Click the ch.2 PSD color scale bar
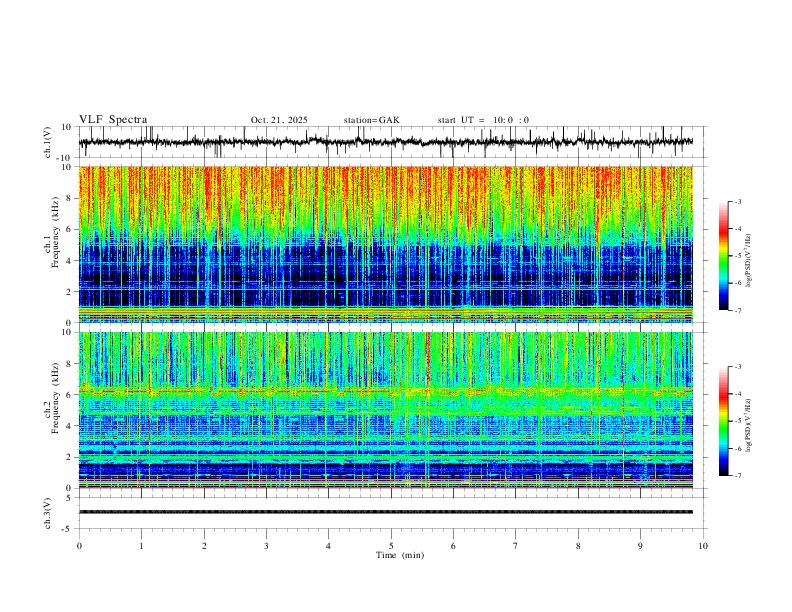The image size is (792, 612). pos(723,421)
